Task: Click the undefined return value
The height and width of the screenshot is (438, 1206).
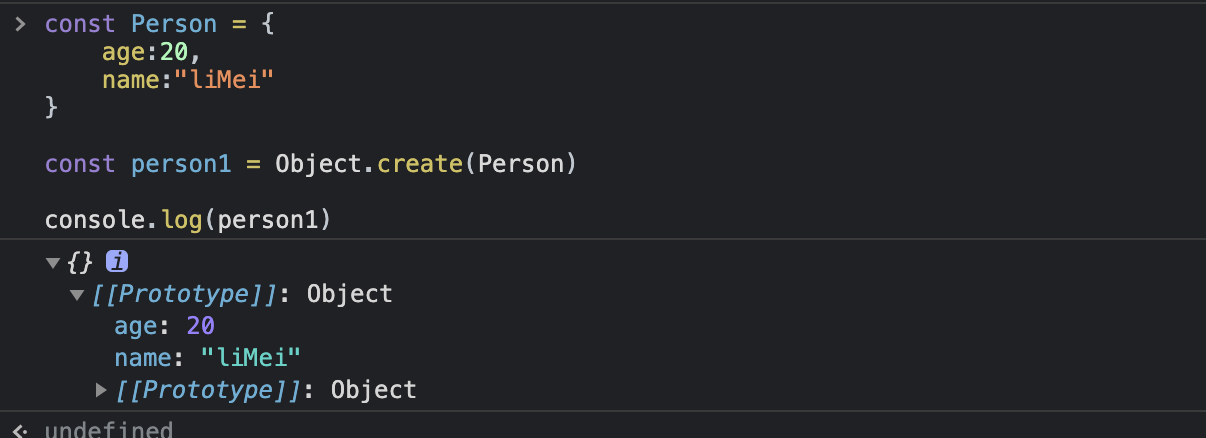Action: click(x=108, y=431)
